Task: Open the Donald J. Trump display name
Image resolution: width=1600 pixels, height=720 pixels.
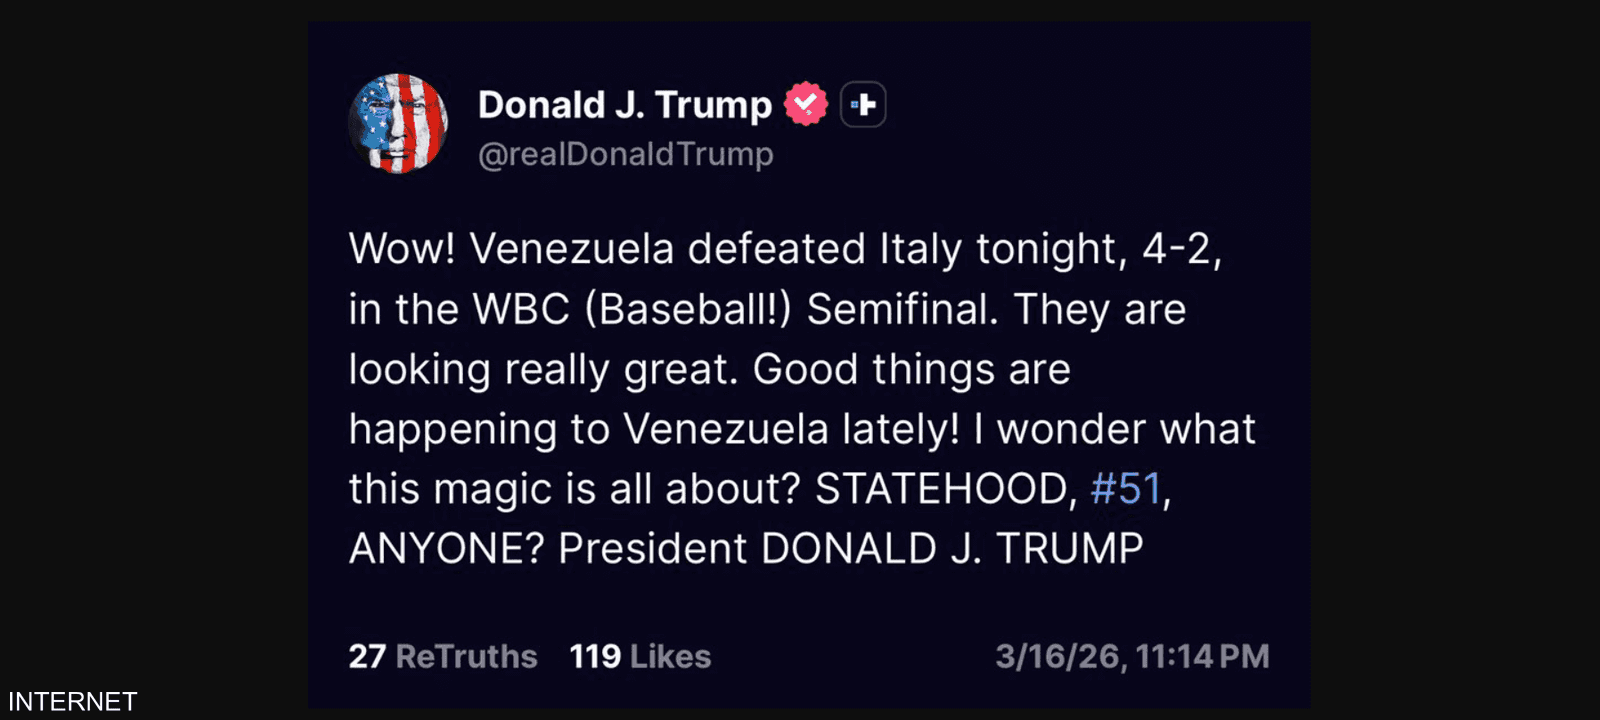Action: (x=625, y=105)
